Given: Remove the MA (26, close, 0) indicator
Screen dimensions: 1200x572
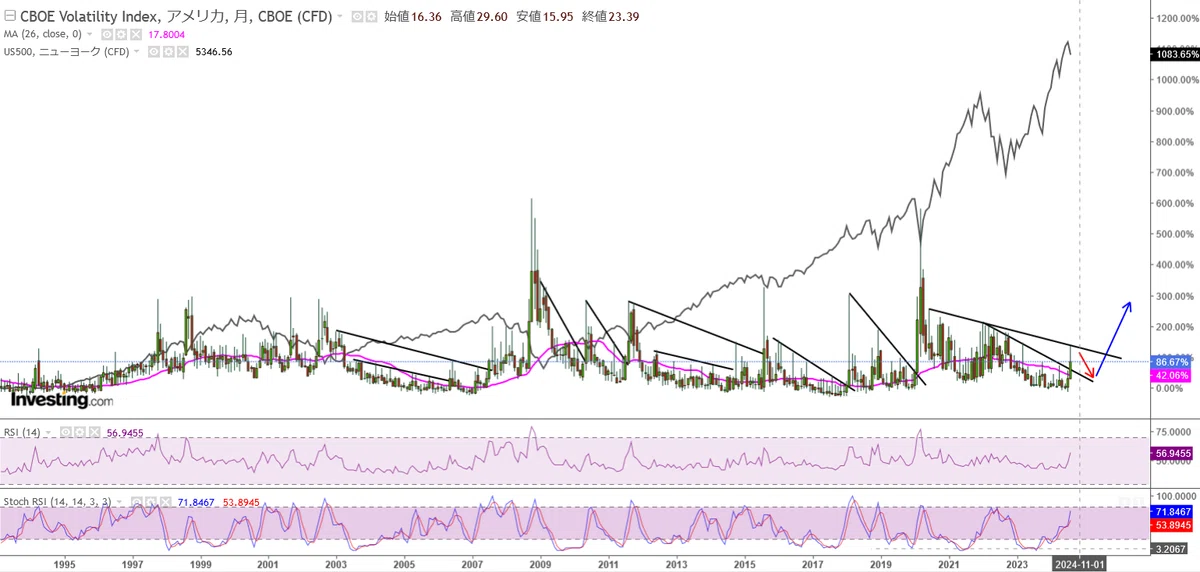Looking at the screenshot, I should [x=135, y=34].
